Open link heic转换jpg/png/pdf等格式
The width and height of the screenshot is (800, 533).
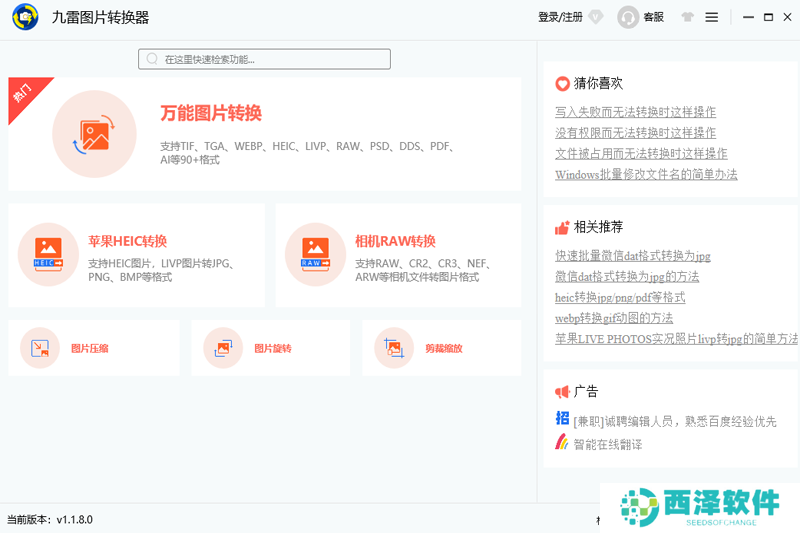tap(620, 297)
